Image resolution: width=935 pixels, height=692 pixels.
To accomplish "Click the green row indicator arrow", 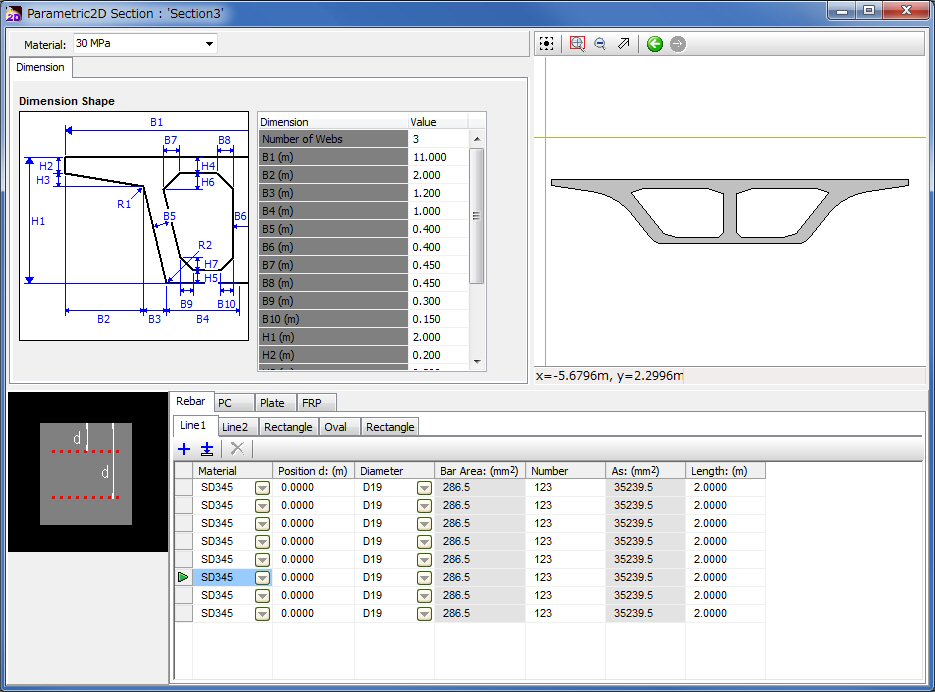I will (x=183, y=577).
